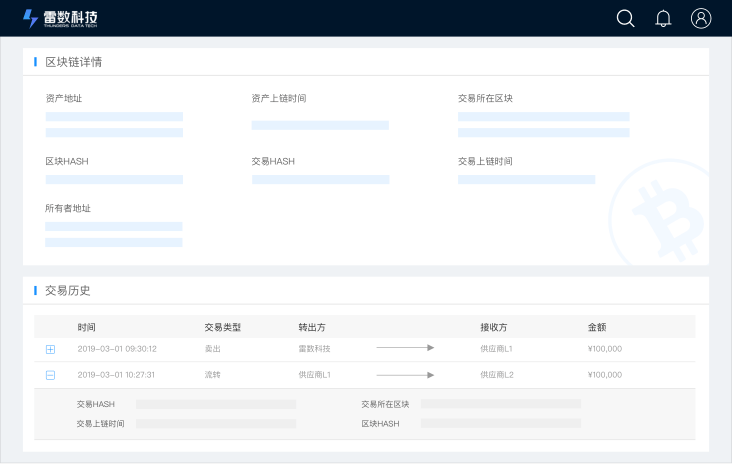
Task: Open notifications bell icon
Action: tap(663, 19)
